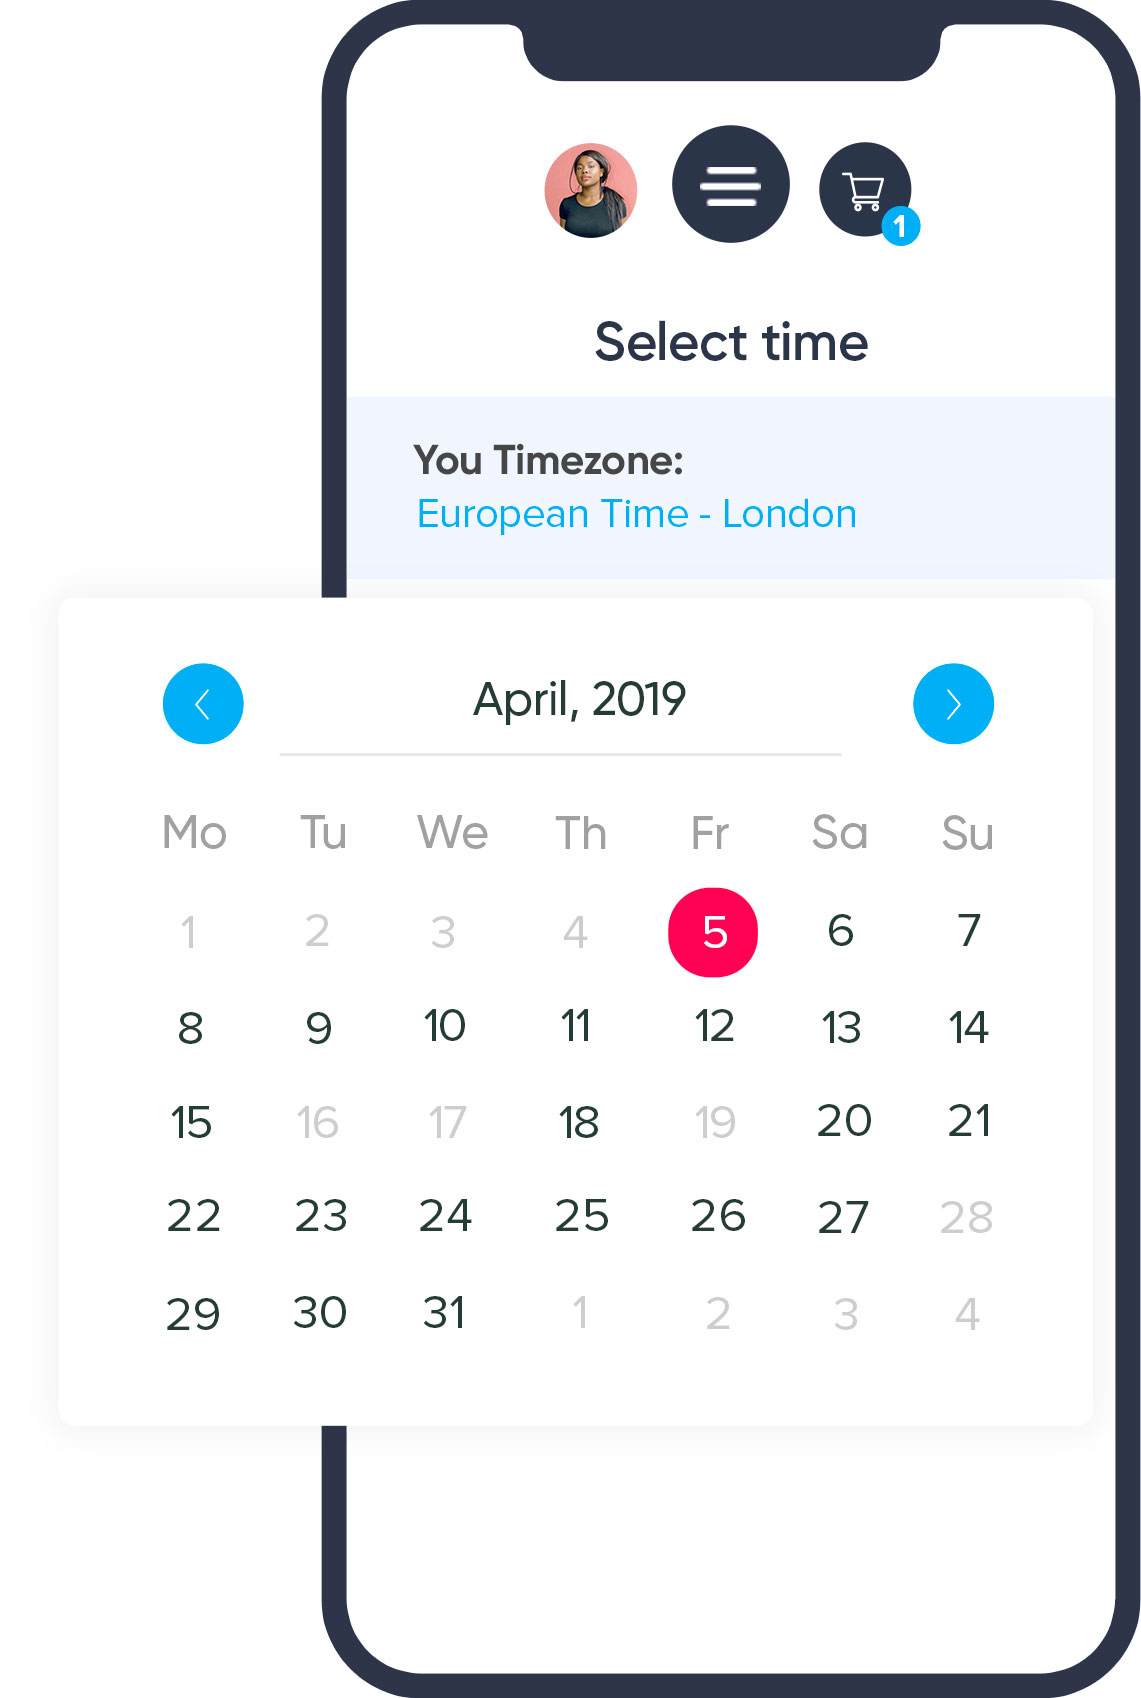Click the Mo weekday column header
The height and width of the screenshot is (1698, 1141).
point(194,832)
